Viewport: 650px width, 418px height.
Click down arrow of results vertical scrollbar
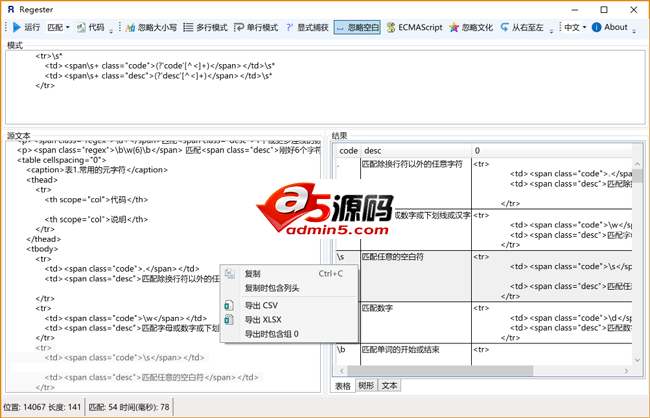point(638,360)
